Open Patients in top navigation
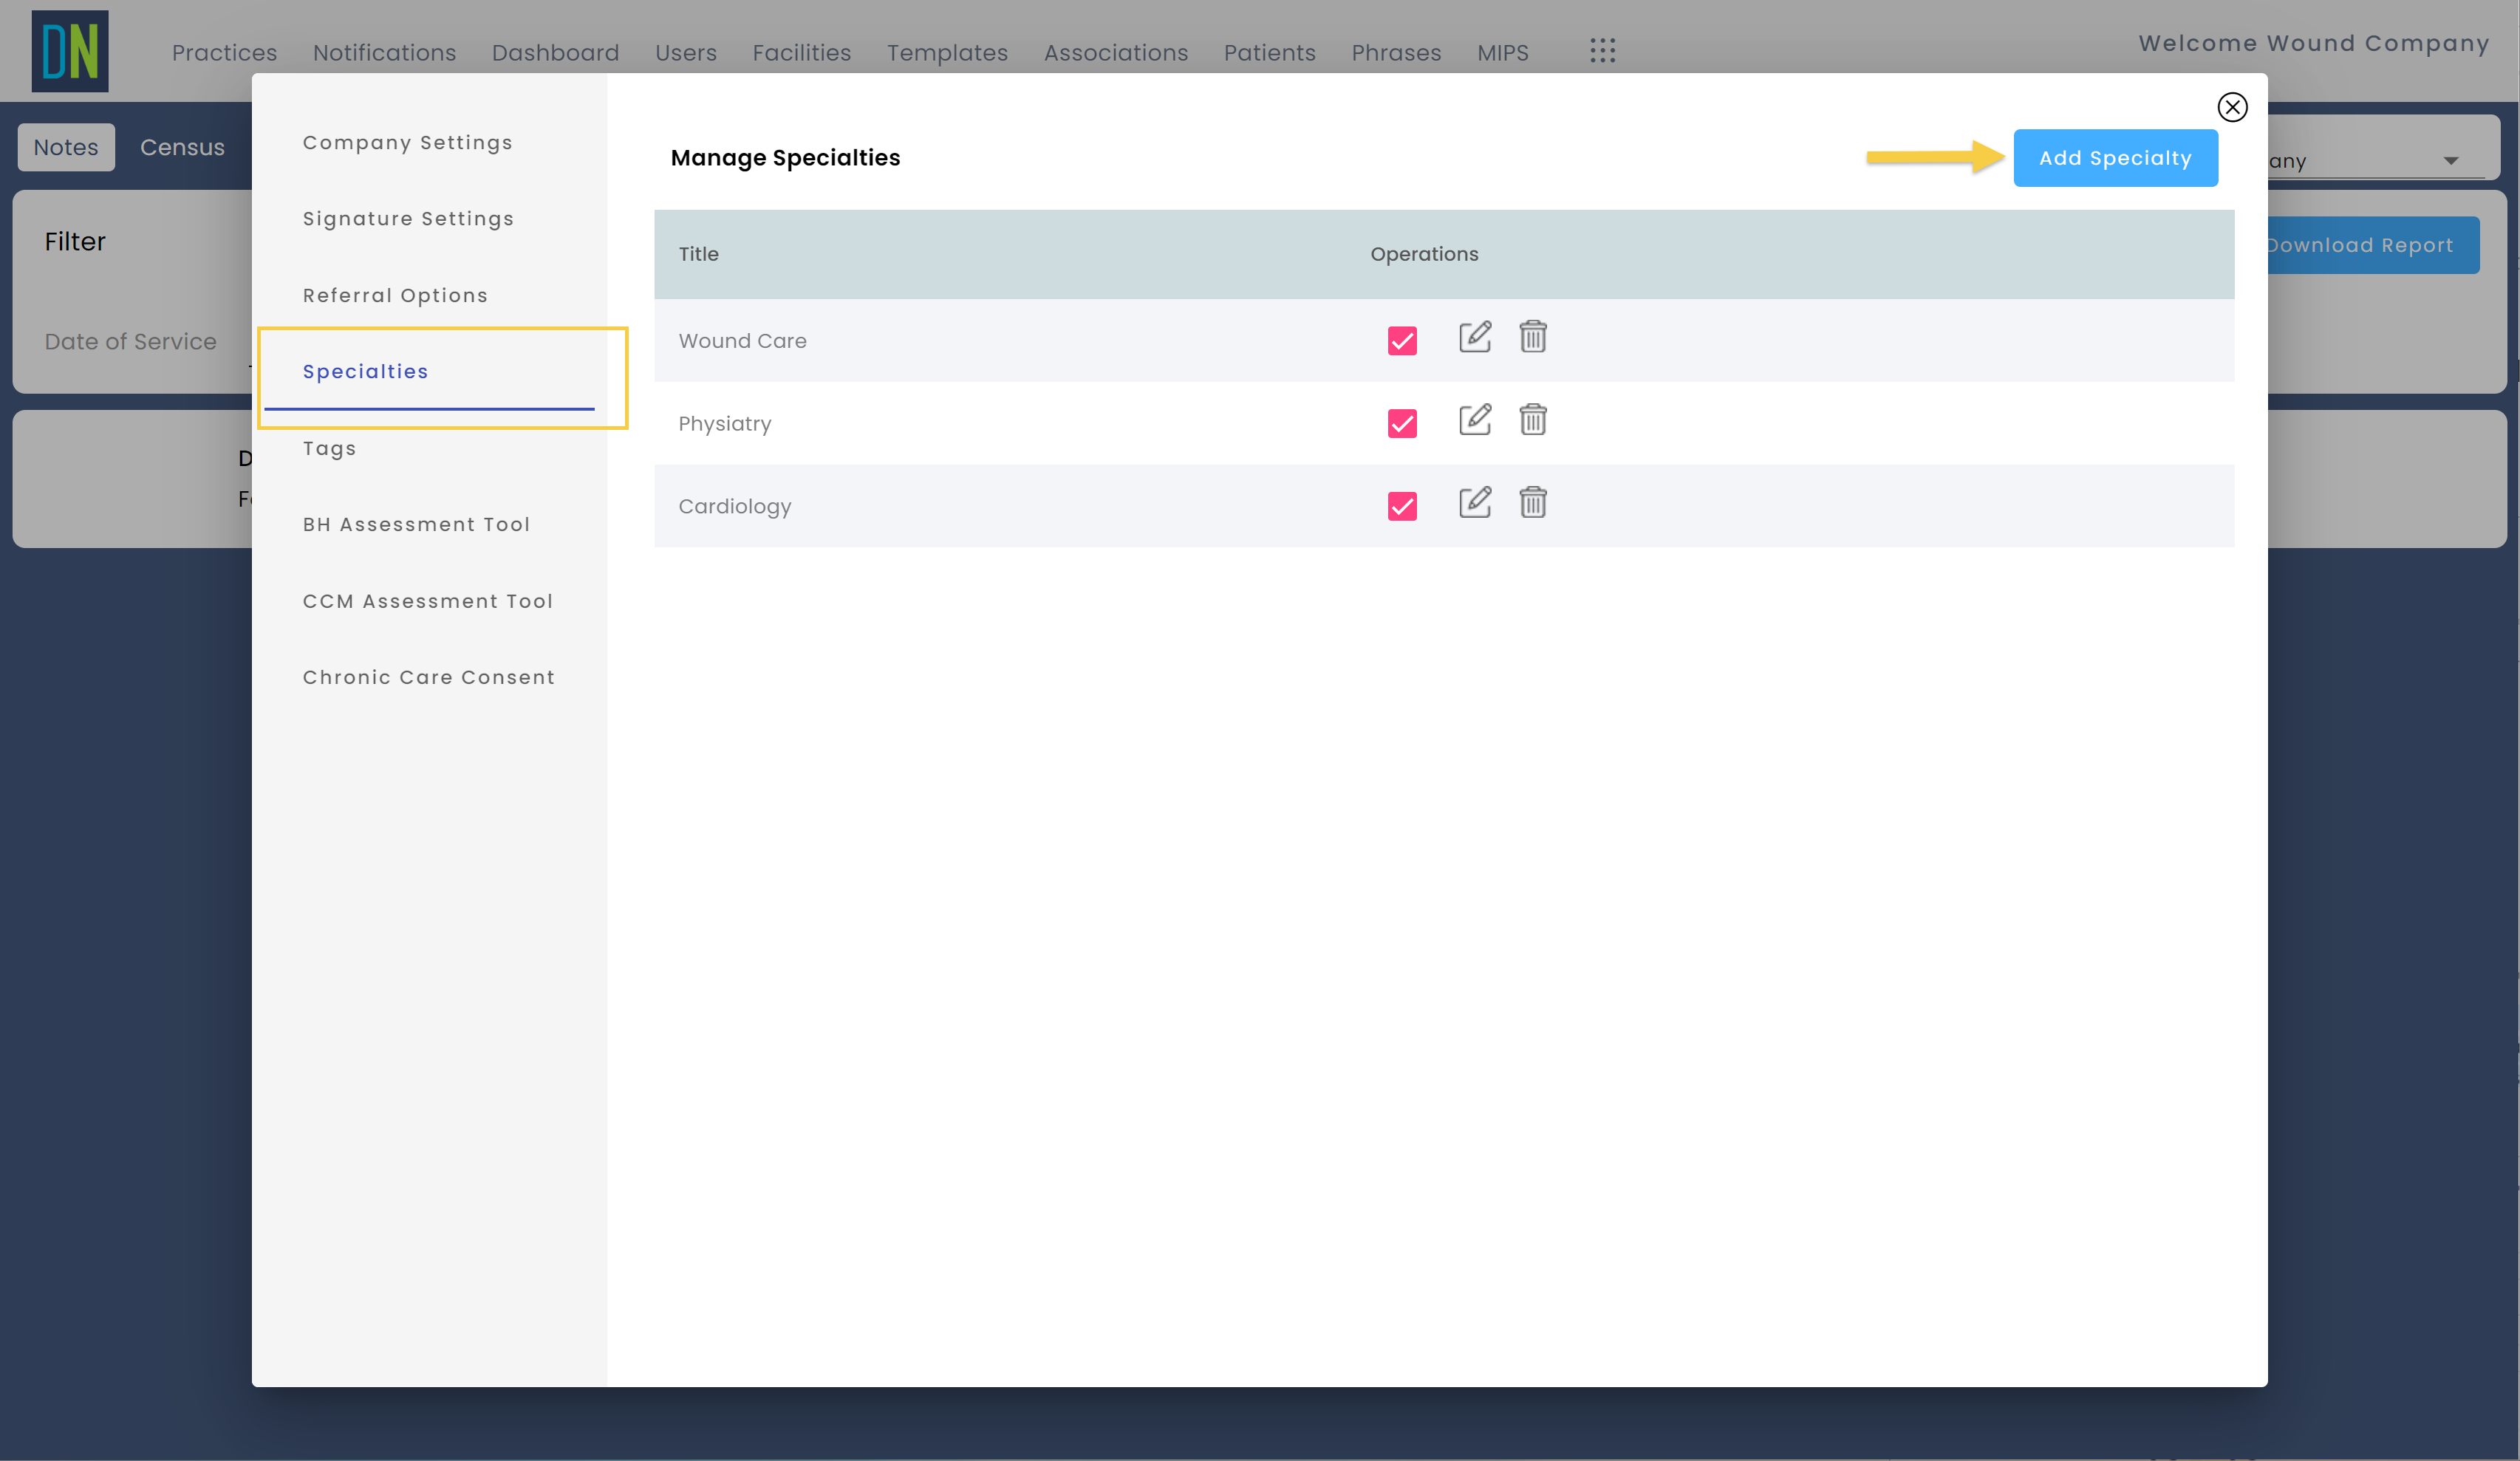 pos(1270,53)
